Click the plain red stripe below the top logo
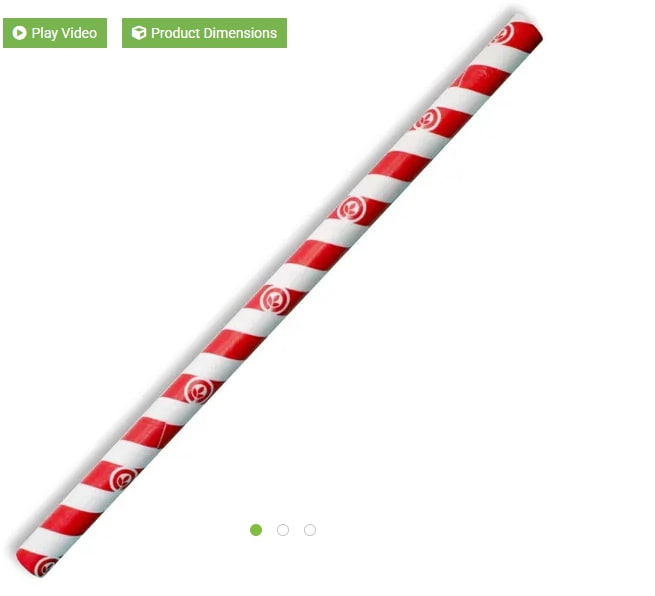 [481, 78]
